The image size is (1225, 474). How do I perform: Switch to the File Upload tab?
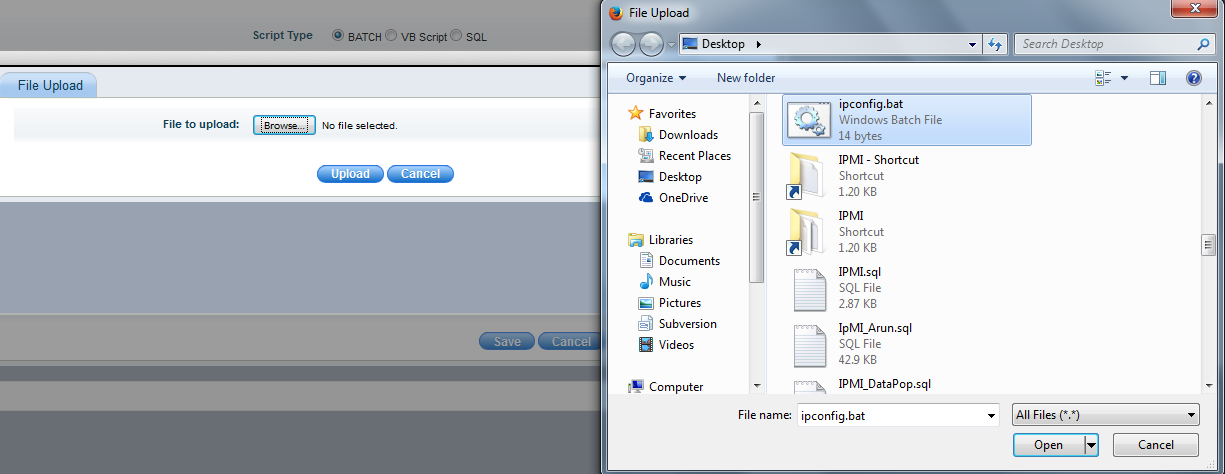pos(50,86)
